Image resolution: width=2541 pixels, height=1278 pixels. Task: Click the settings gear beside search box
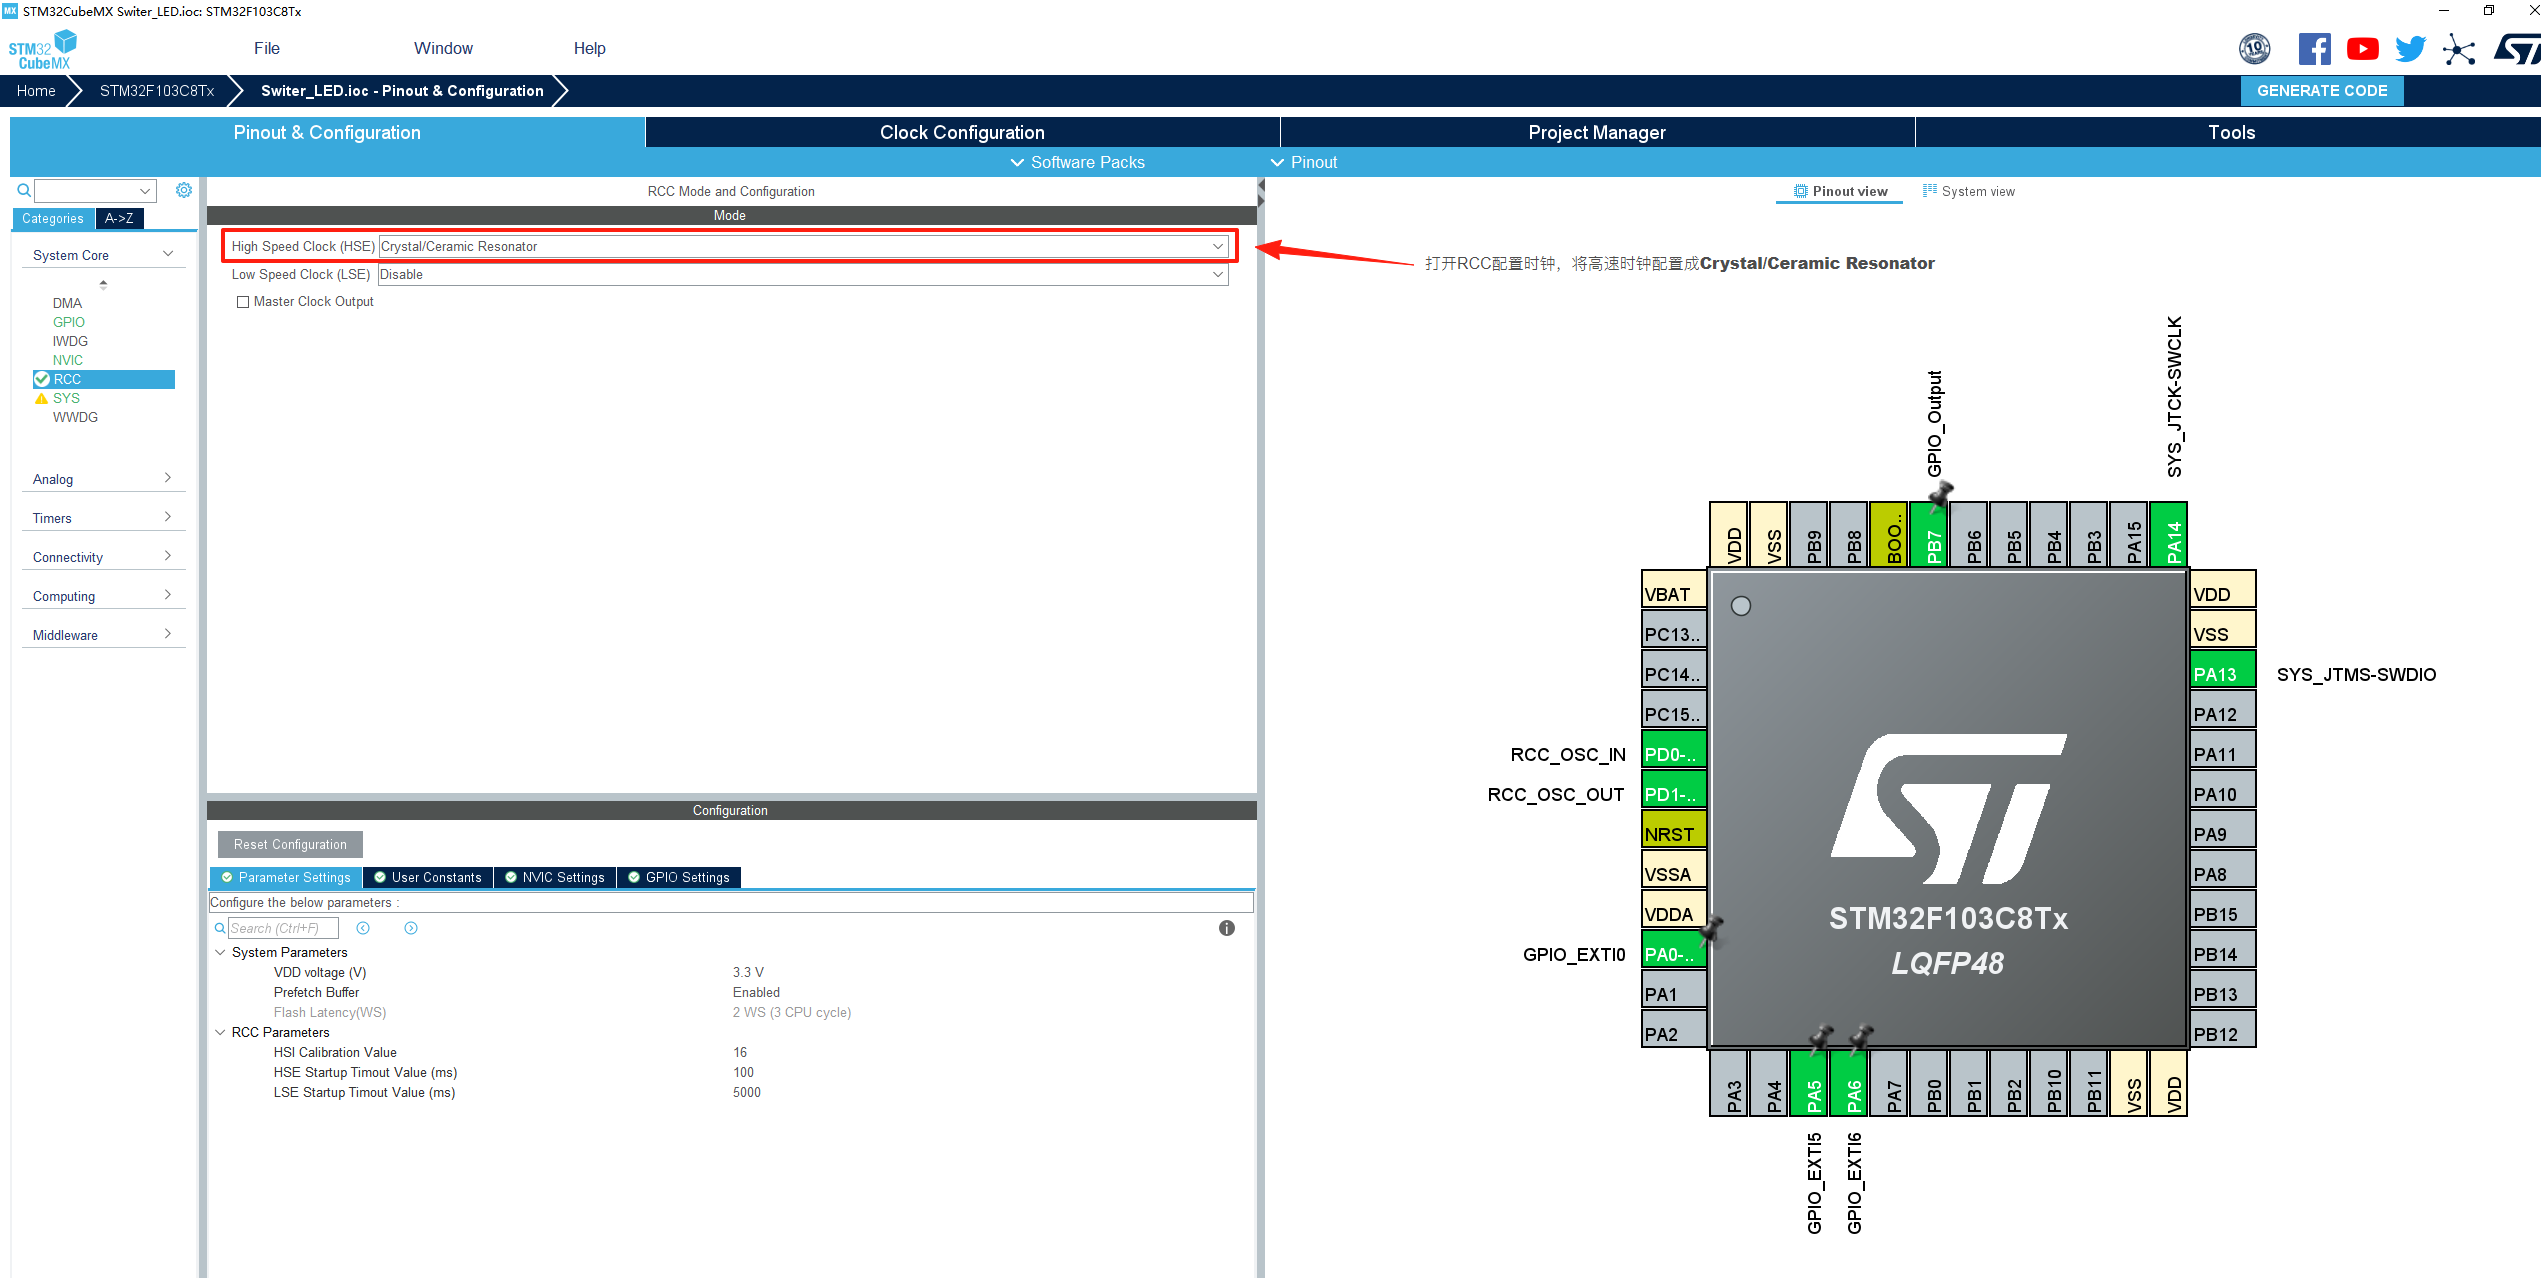point(184,190)
